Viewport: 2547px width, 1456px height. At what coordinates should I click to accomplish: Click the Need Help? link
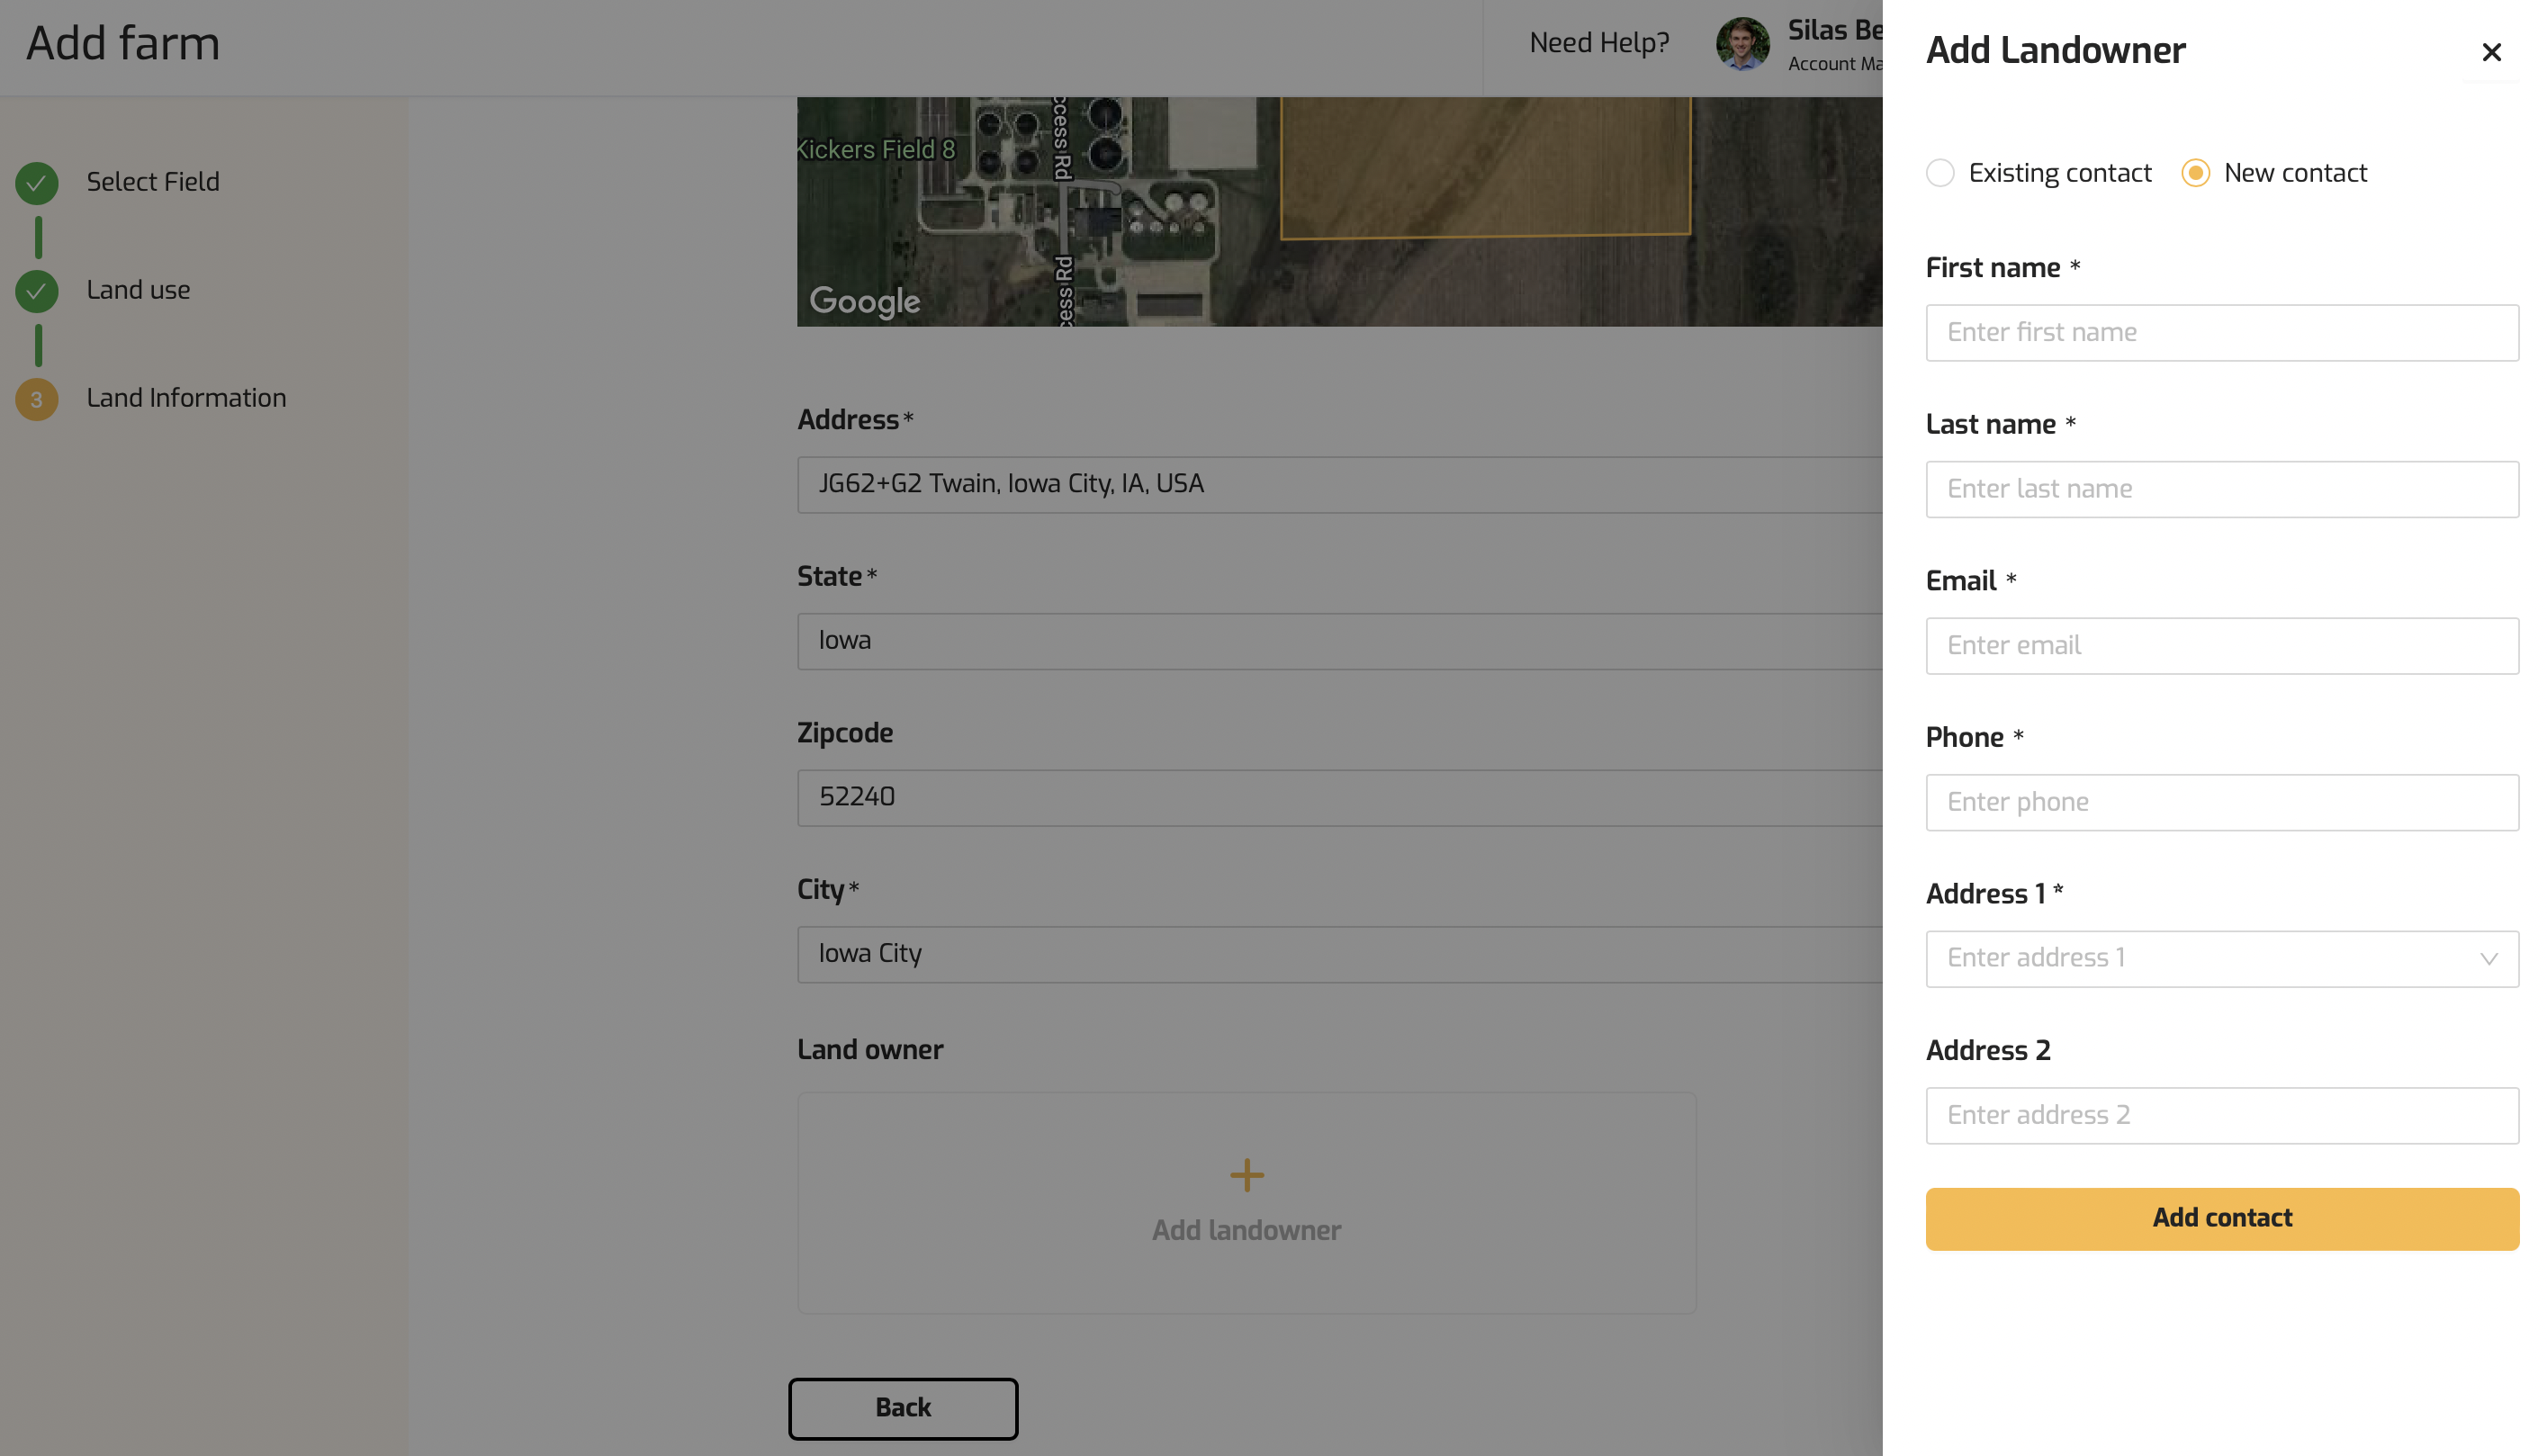[1598, 43]
